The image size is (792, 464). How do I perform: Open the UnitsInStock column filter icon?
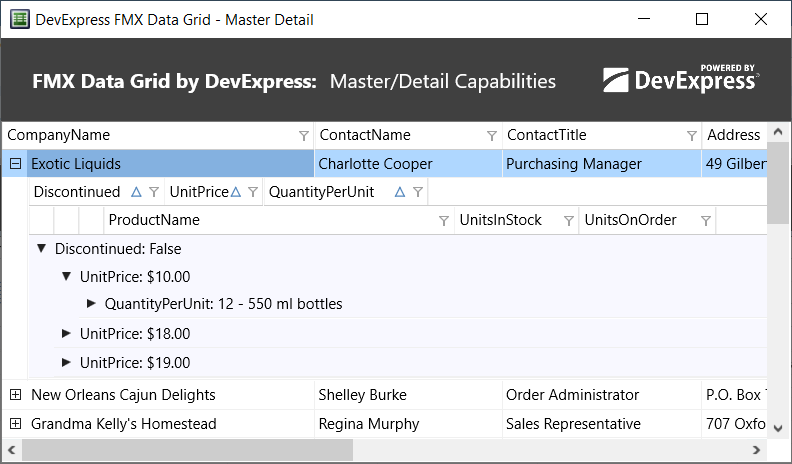coord(569,221)
